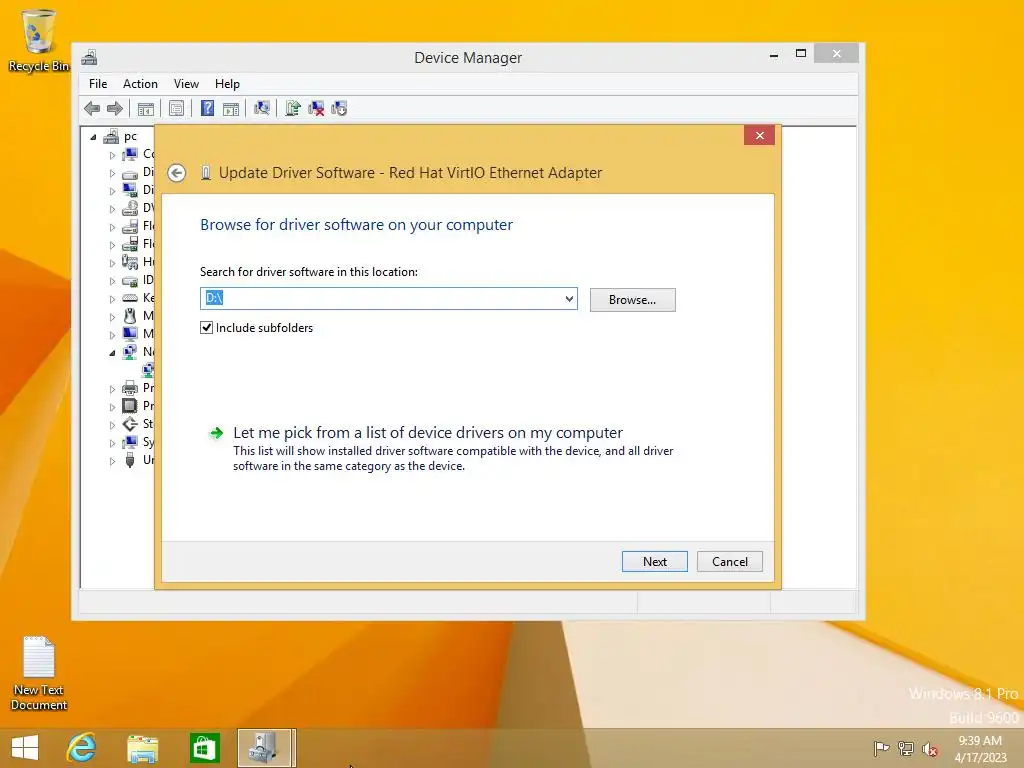The width and height of the screenshot is (1024, 768).
Task: Click the Scan for hardware changes icon
Action: coord(262,108)
